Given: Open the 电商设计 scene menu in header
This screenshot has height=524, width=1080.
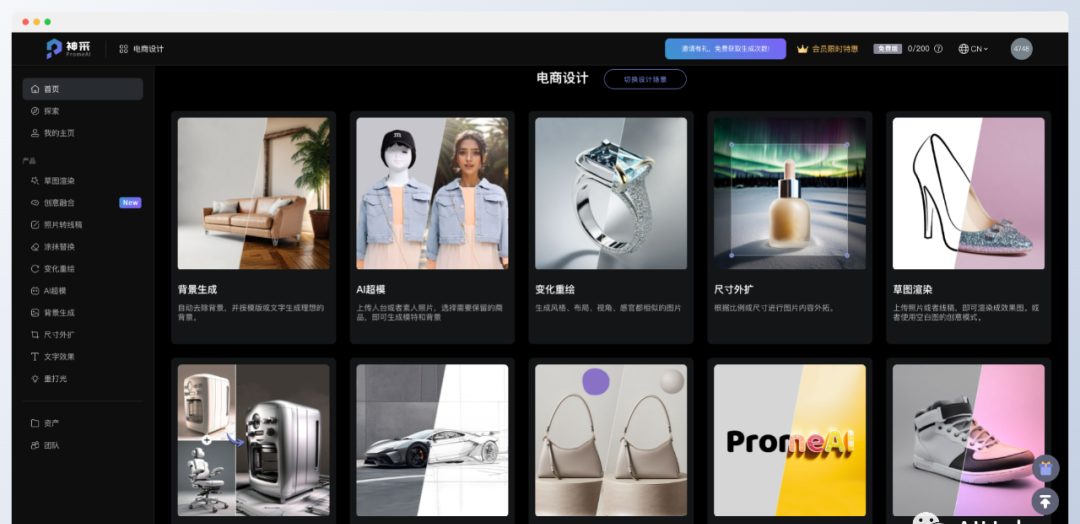Looking at the screenshot, I should (141, 49).
